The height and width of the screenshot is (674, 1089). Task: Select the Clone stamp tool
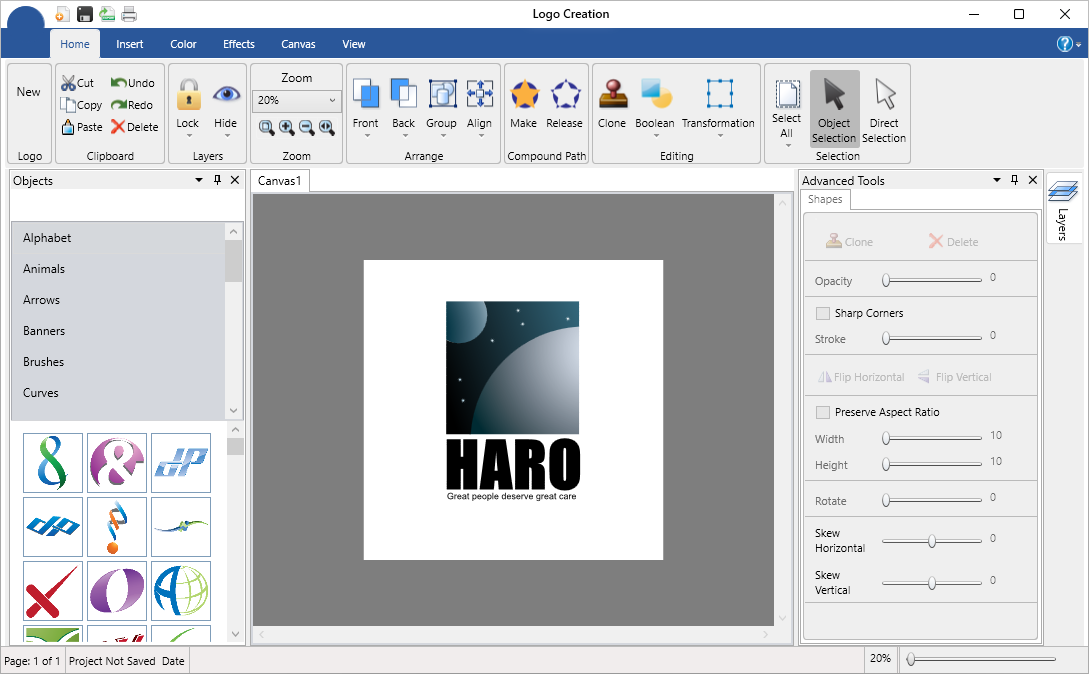click(612, 96)
